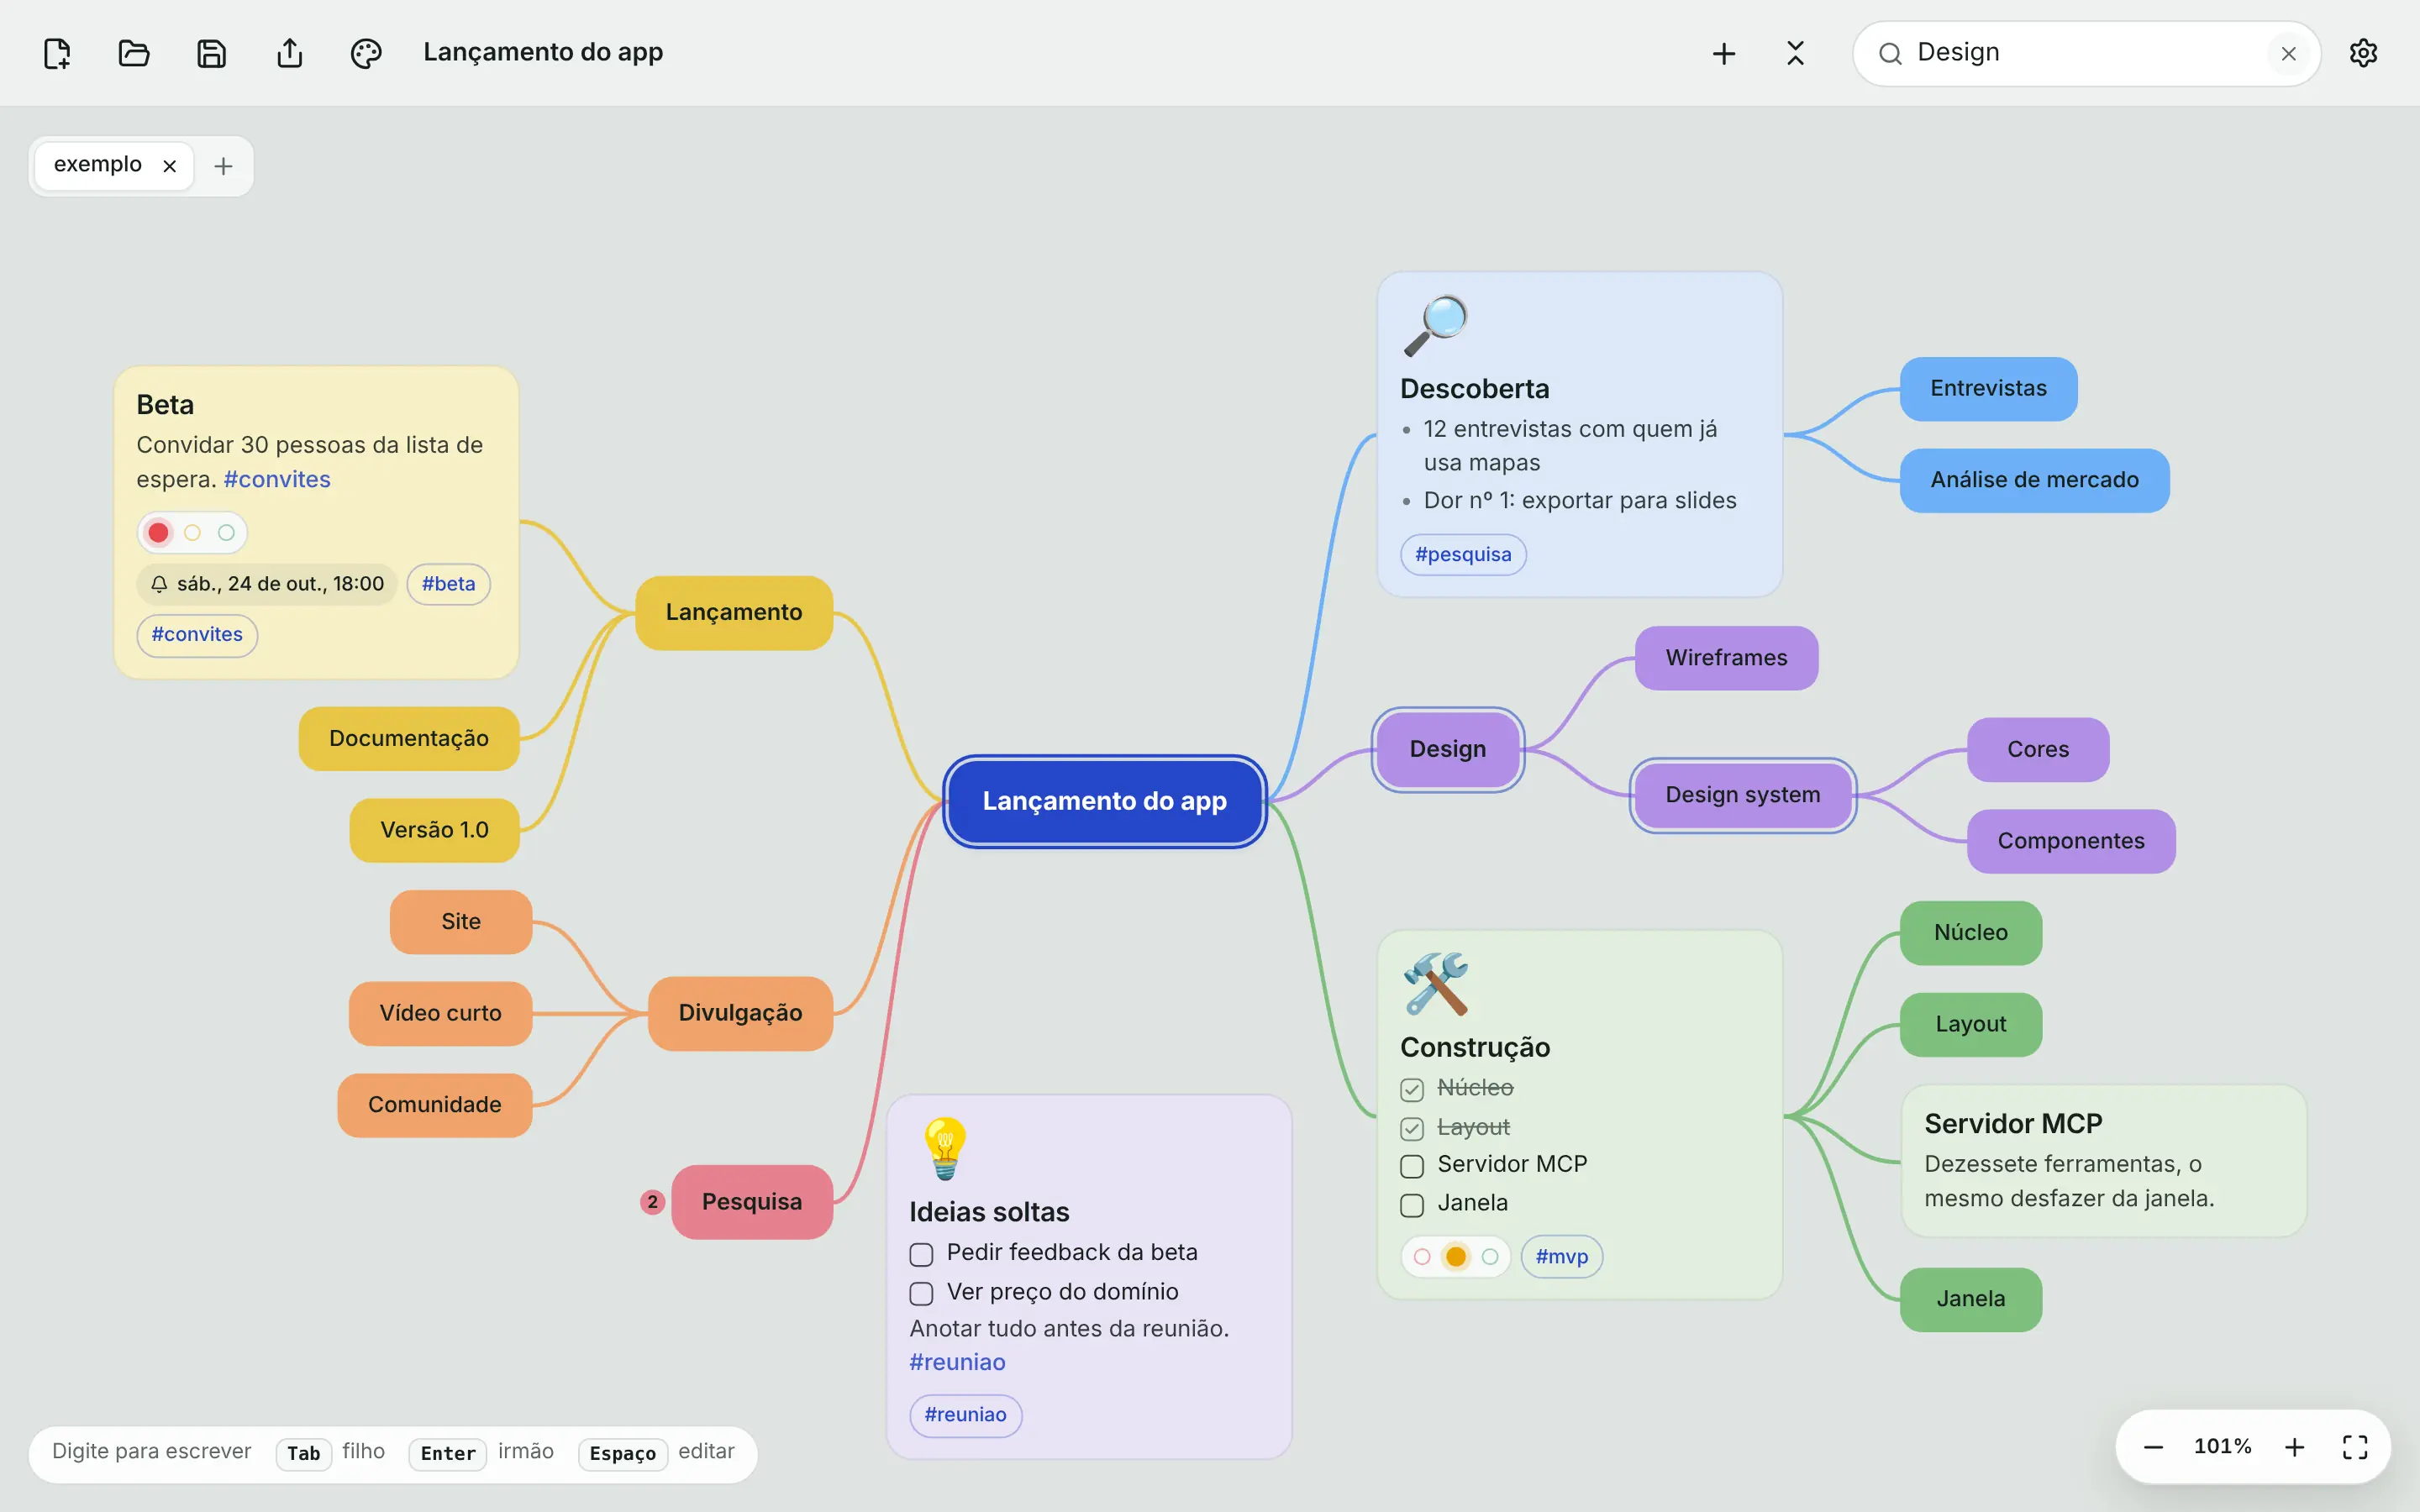The width and height of the screenshot is (2420, 1512).
Task: Click the search magnifier icon
Action: [1889, 54]
